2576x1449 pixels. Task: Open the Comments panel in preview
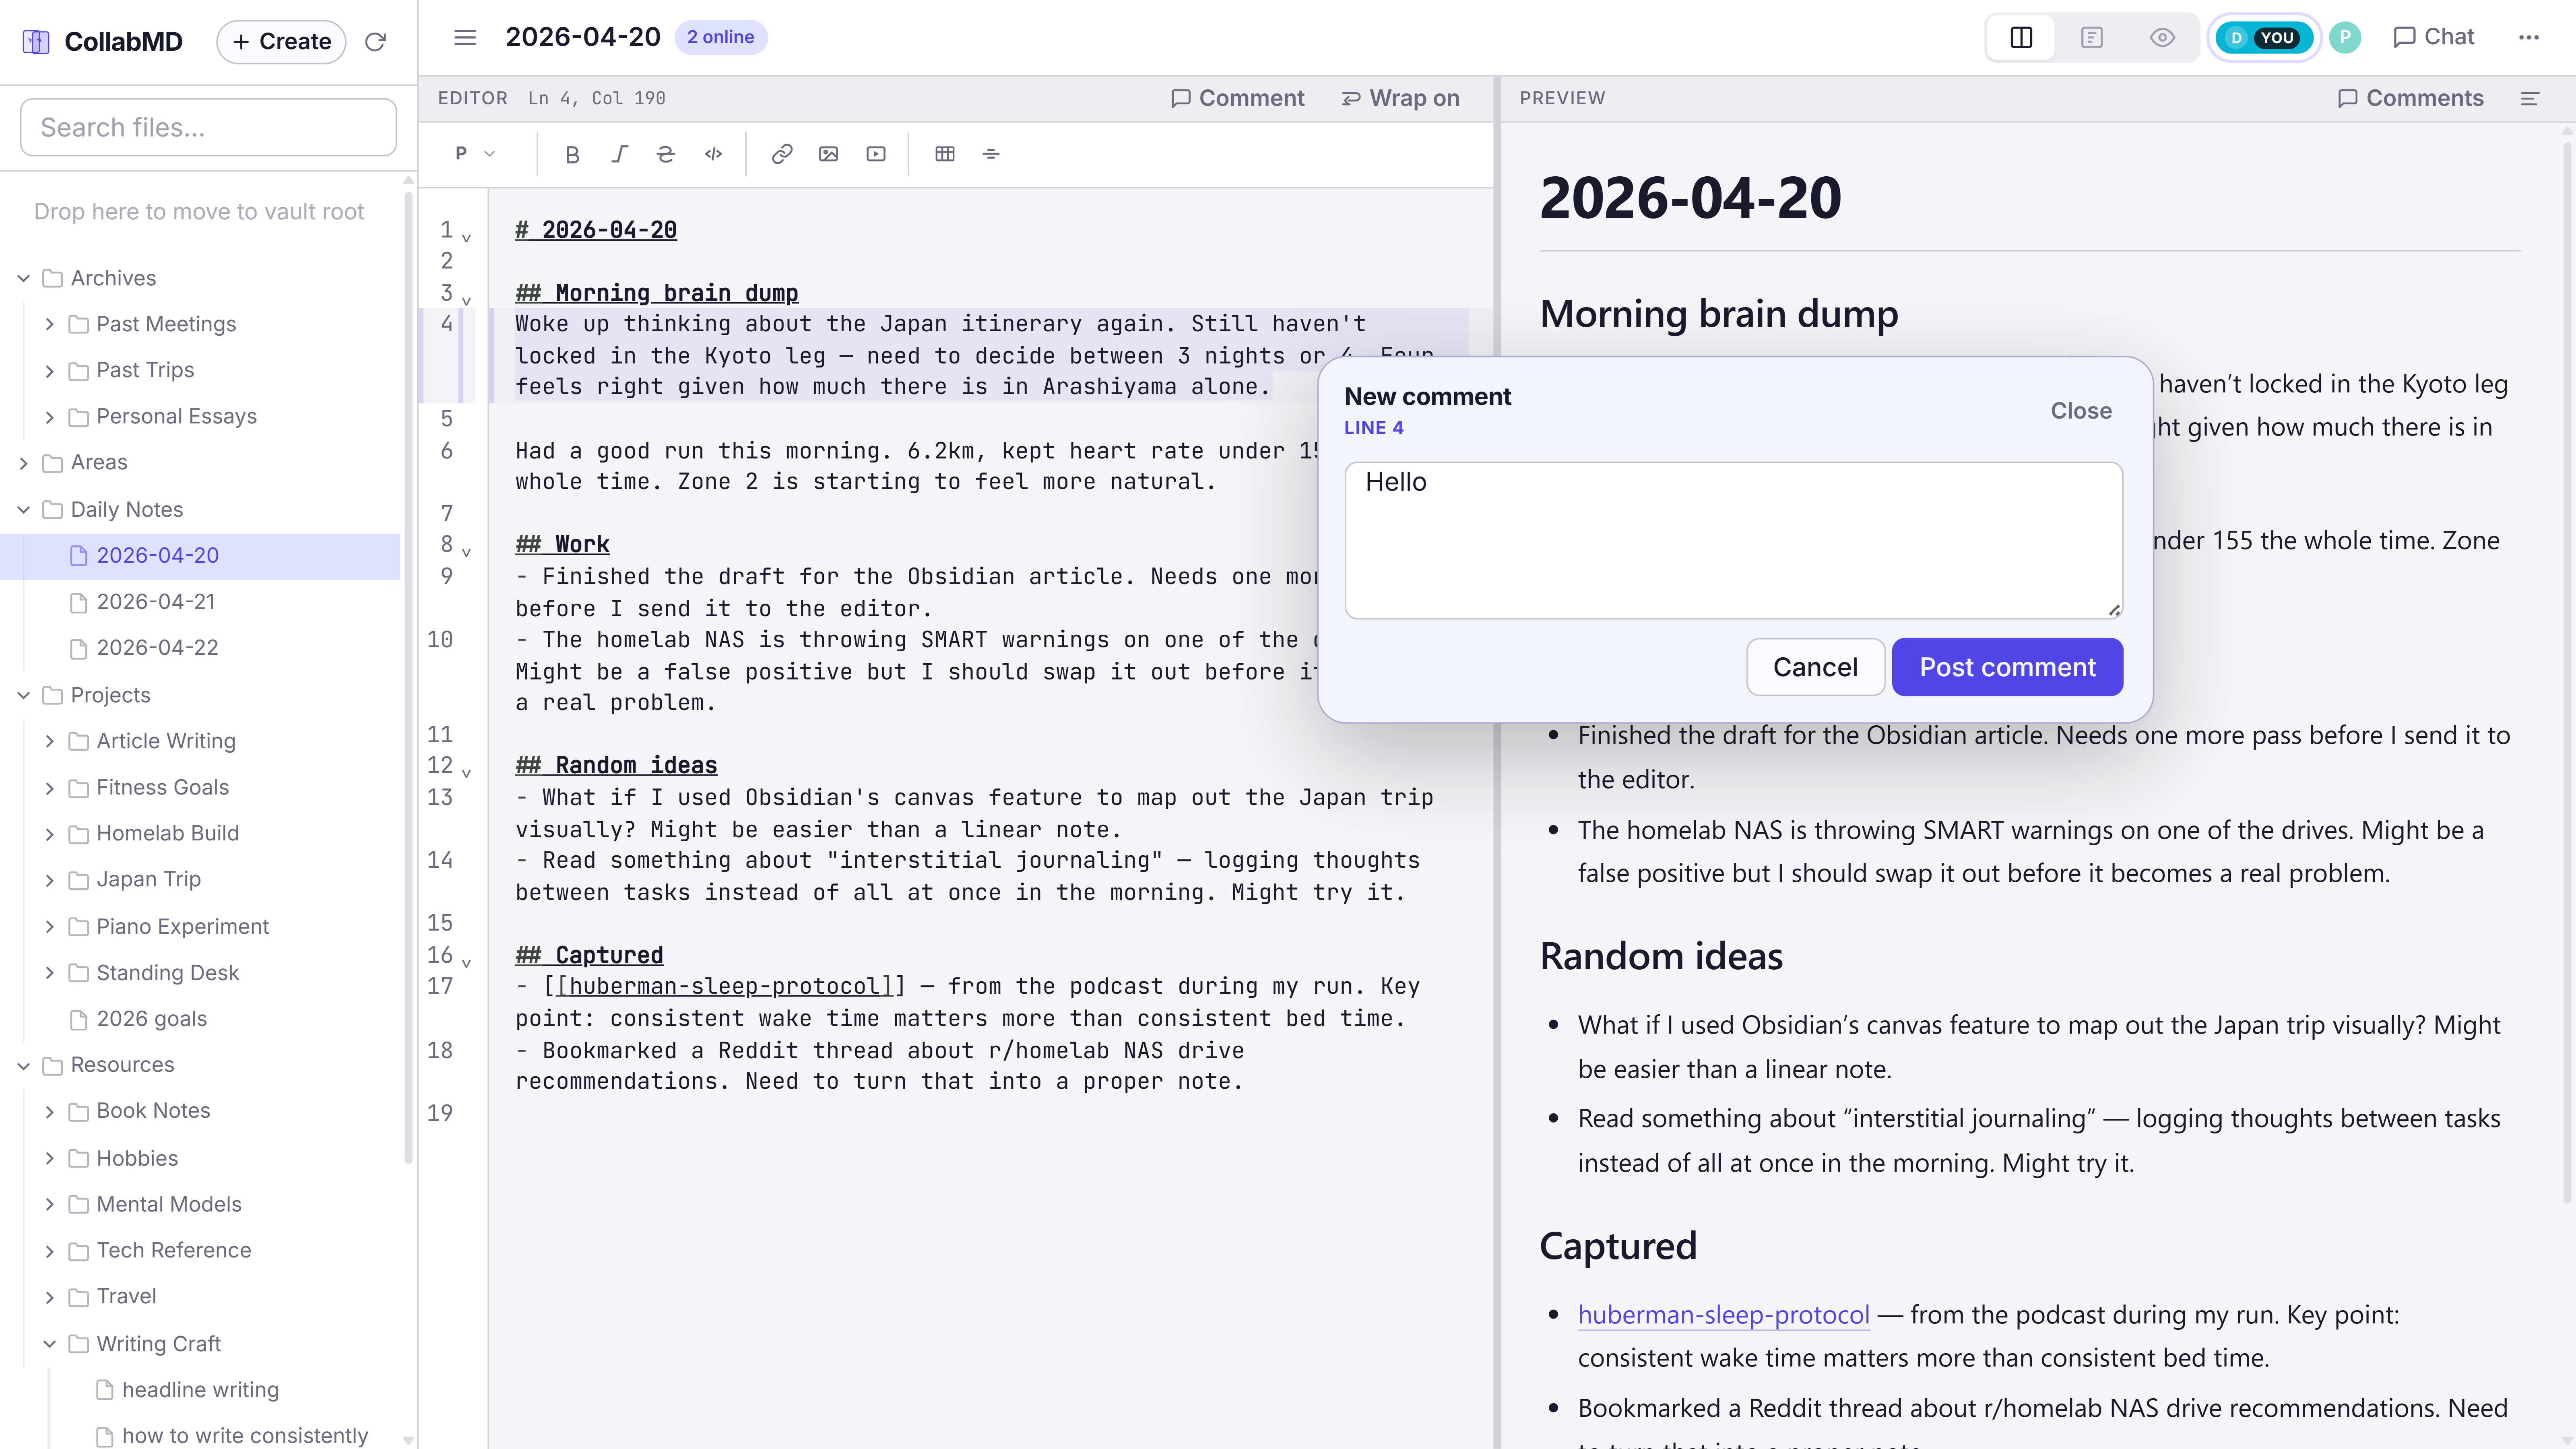tap(2410, 98)
